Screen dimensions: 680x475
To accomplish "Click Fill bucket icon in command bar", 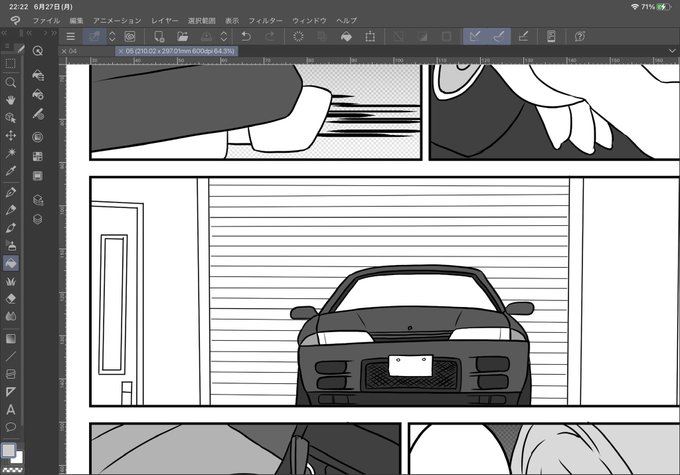I will pos(346,36).
